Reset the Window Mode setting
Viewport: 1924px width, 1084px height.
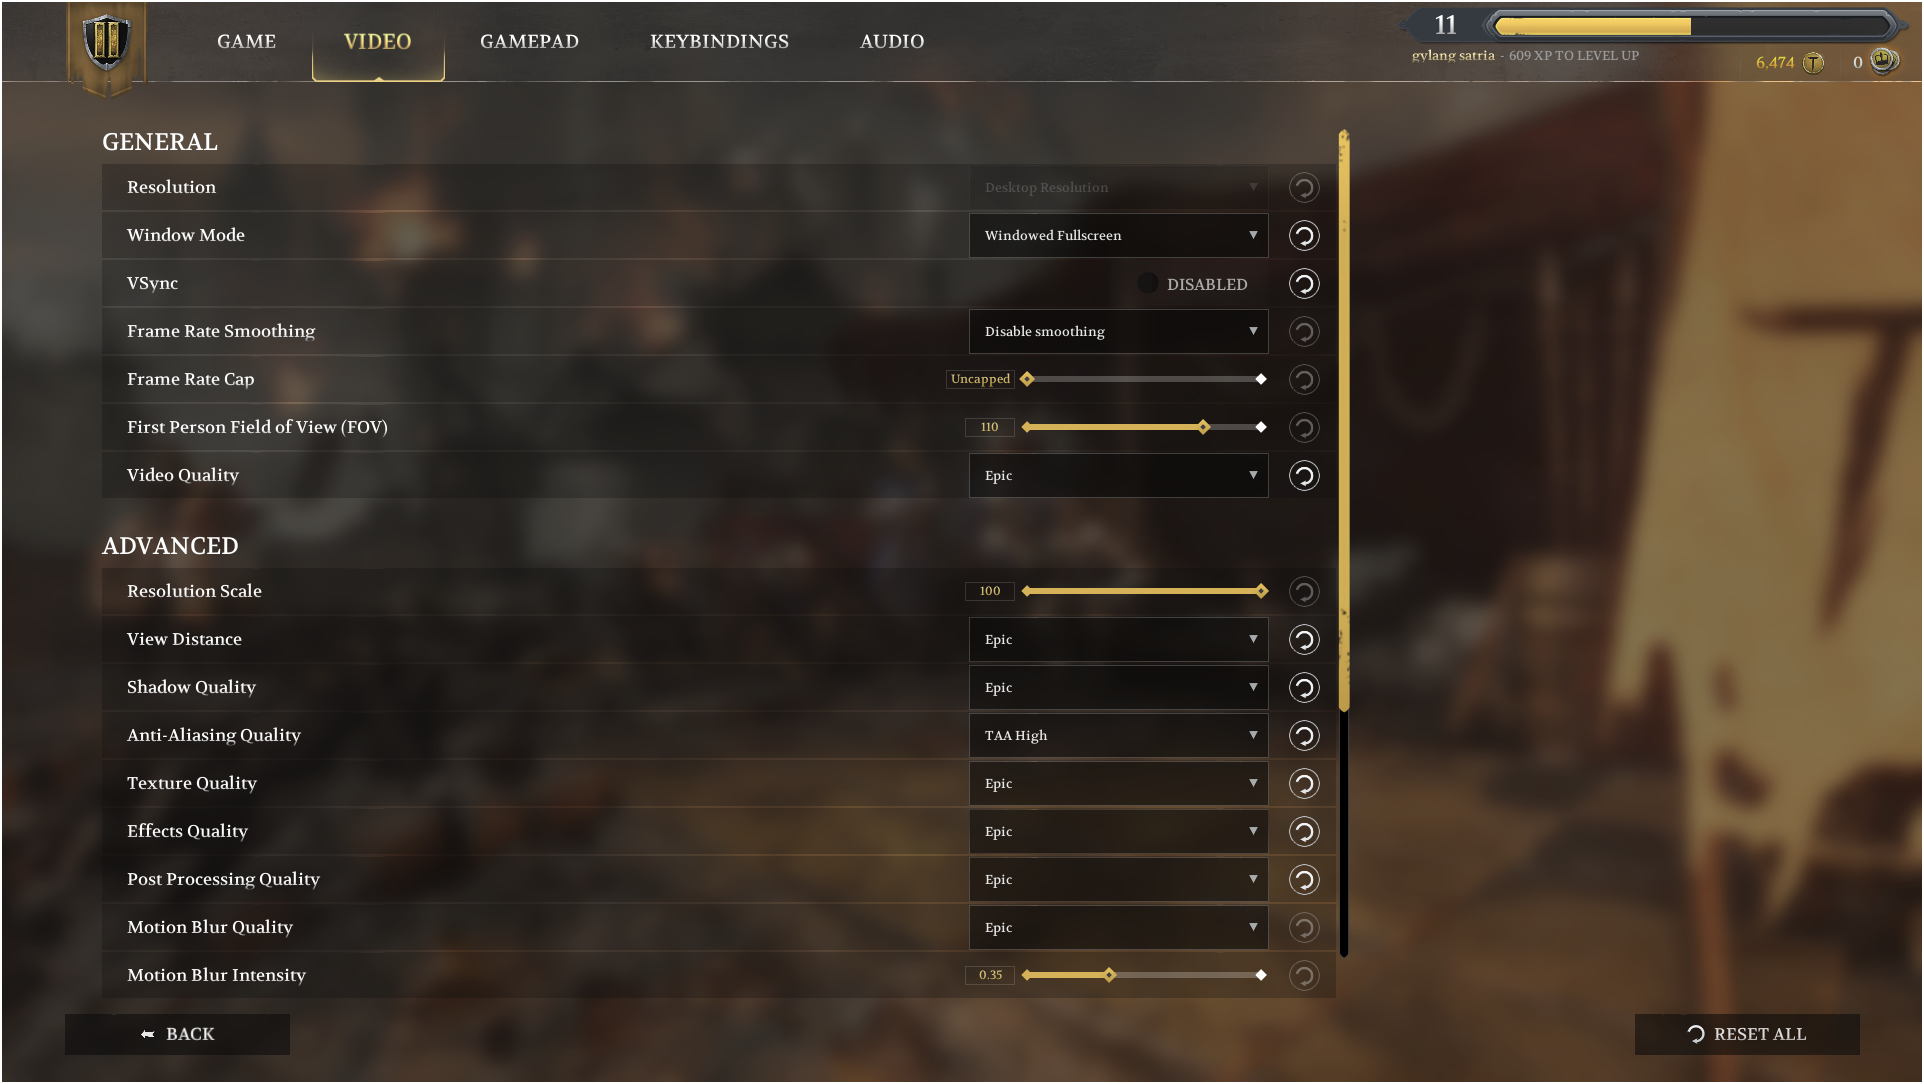tap(1303, 235)
